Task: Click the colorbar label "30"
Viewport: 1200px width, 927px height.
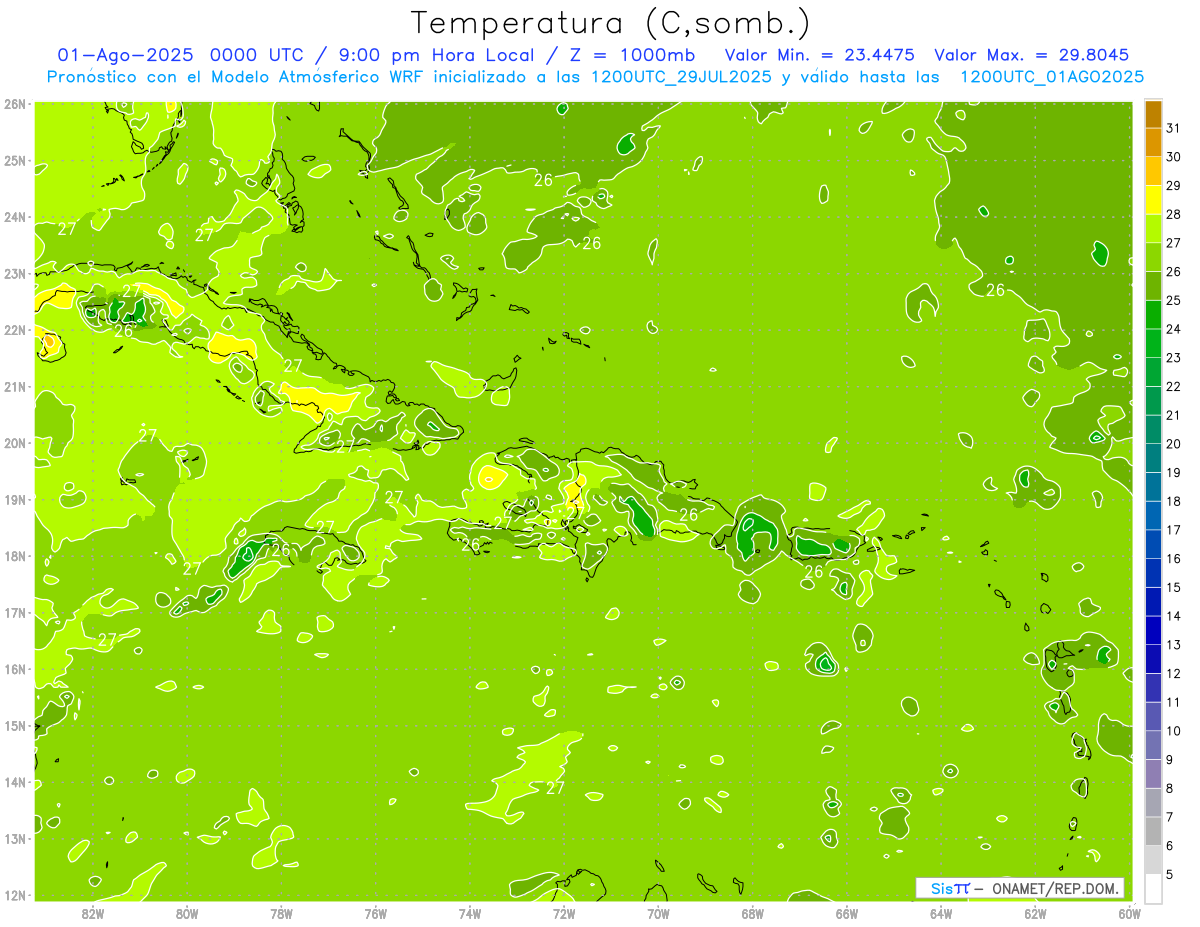Action: pos(1173,157)
